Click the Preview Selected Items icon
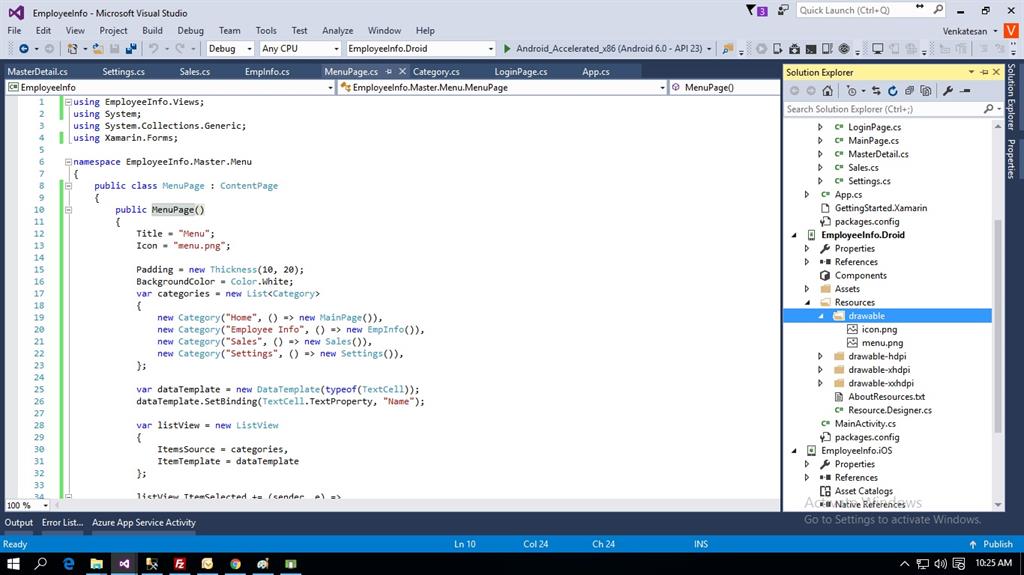Image resolution: width=1024 pixels, height=575 pixels. coord(965,91)
